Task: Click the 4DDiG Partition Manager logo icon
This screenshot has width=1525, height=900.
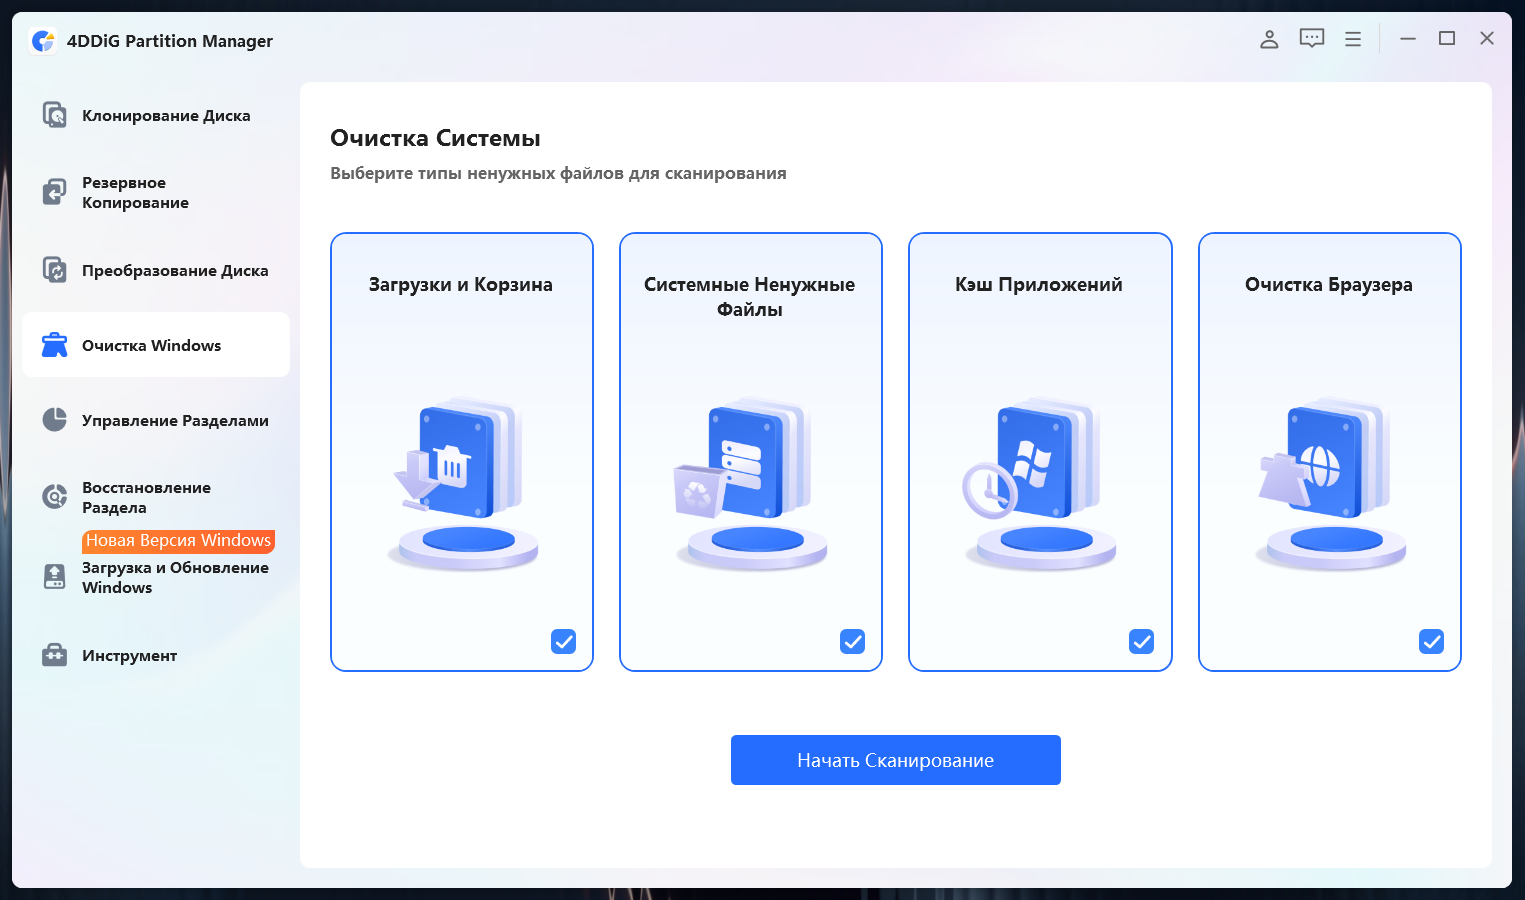Action: click(43, 41)
